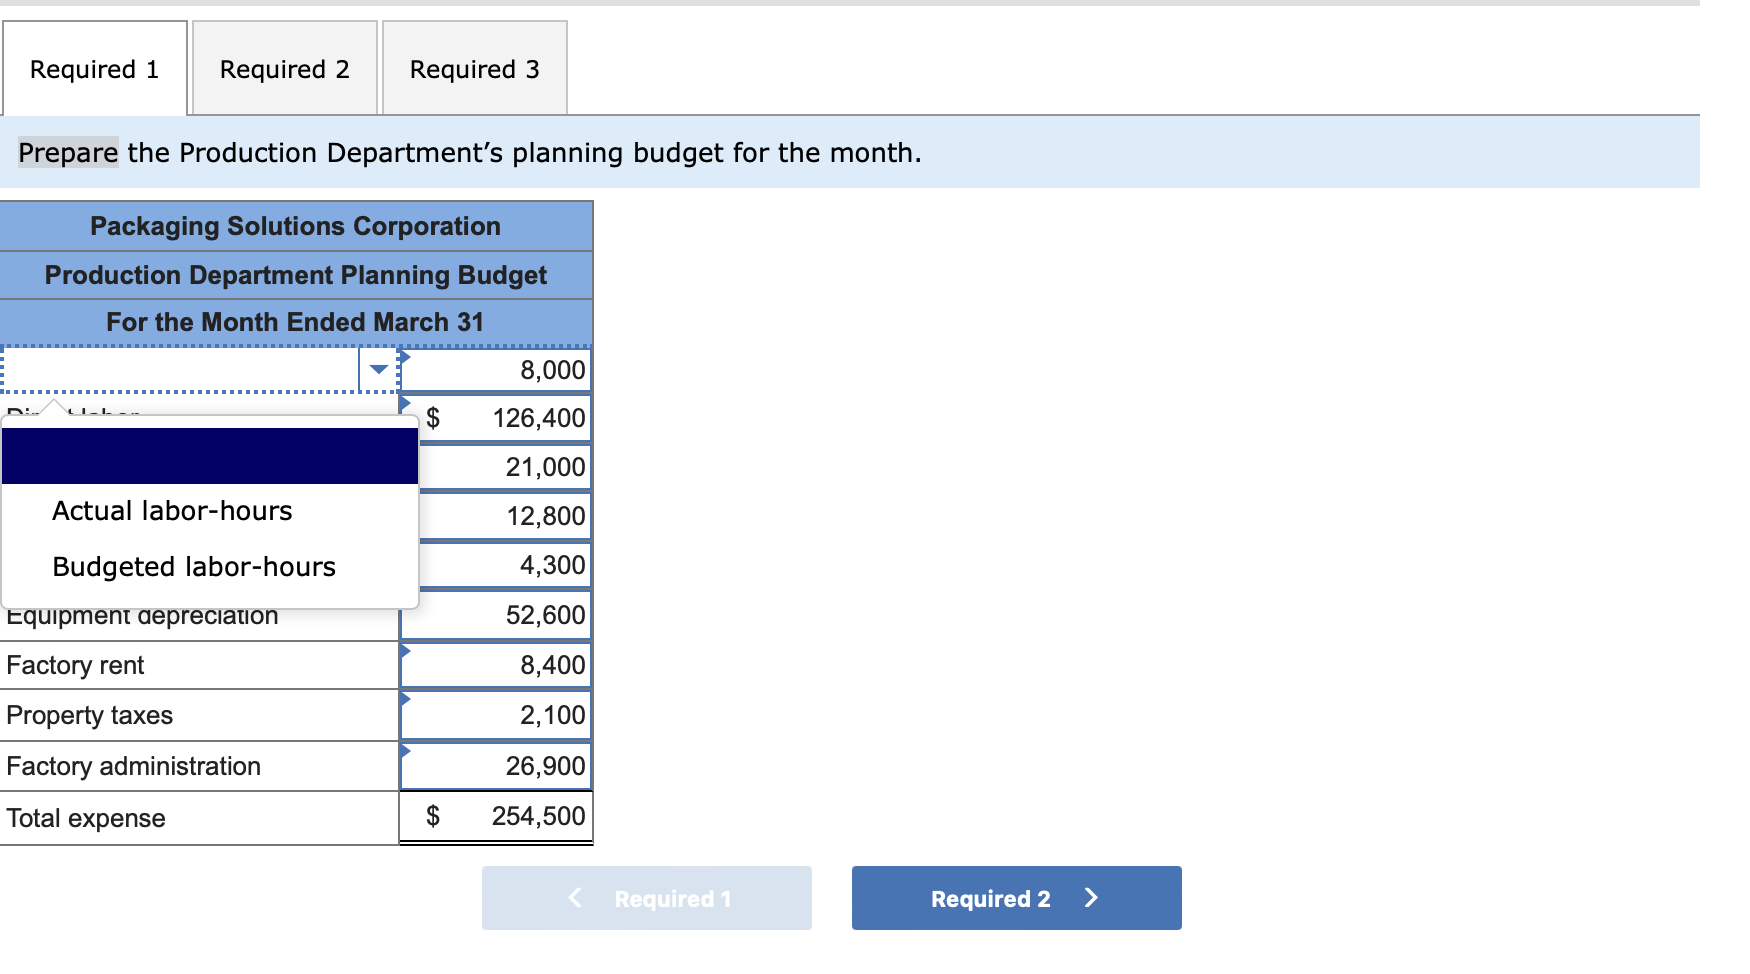The width and height of the screenshot is (1750, 974).
Task: Switch to the Required 1 tab
Action: click(x=95, y=69)
